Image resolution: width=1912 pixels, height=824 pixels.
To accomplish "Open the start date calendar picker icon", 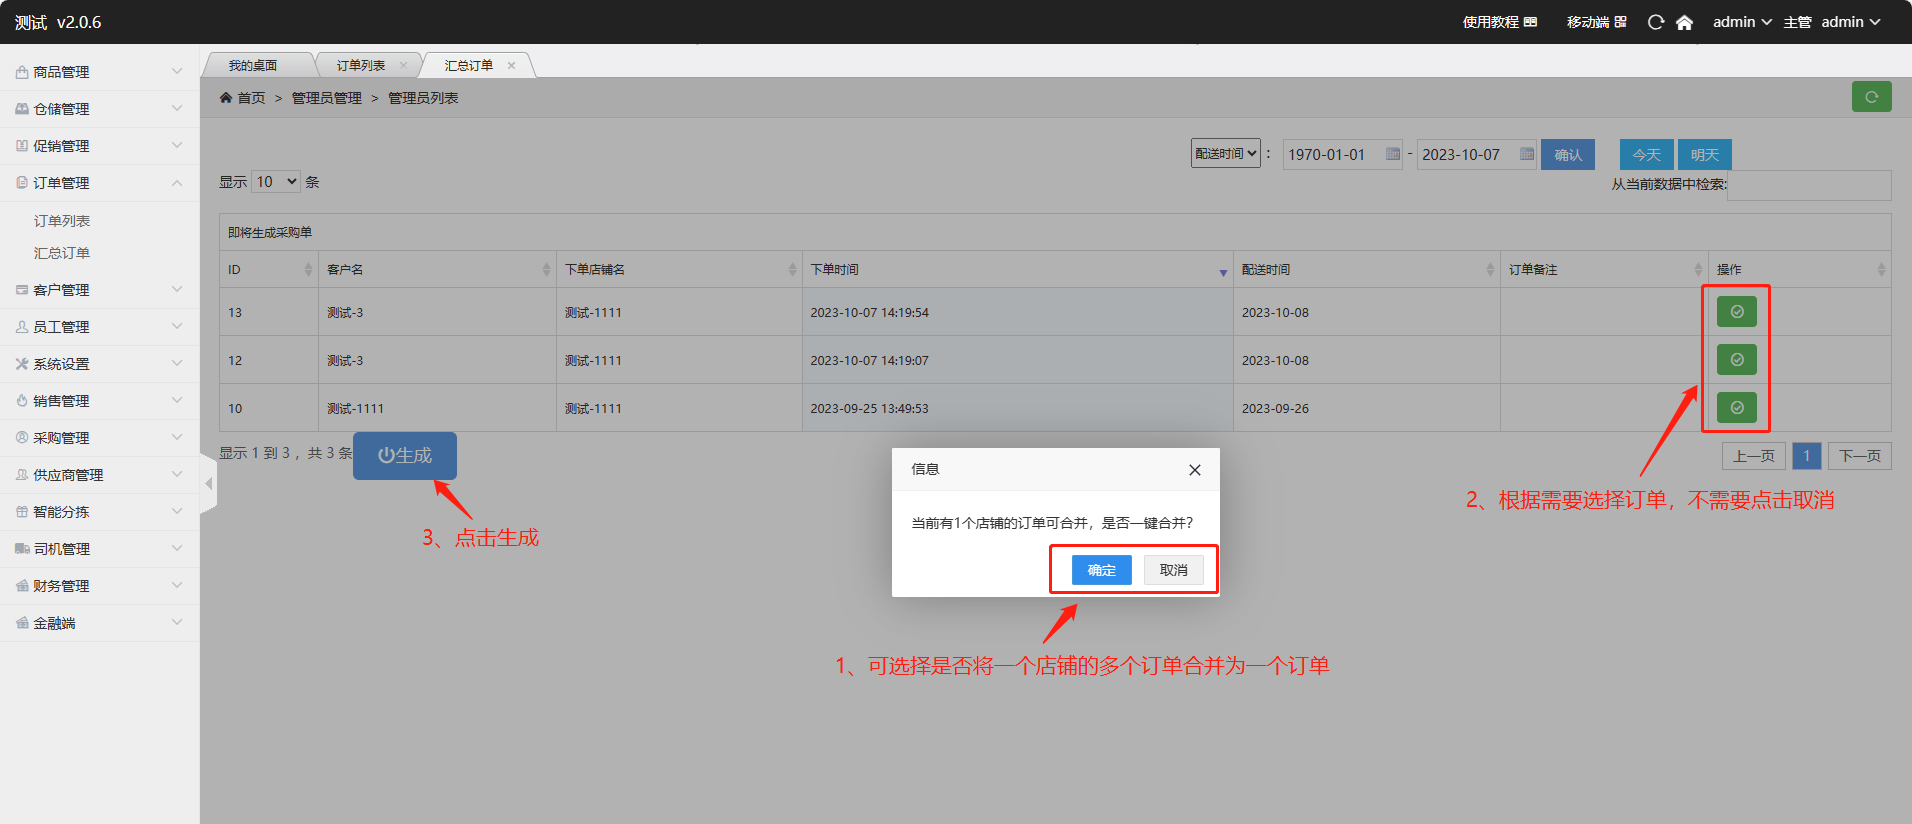I will tap(1392, 154).
